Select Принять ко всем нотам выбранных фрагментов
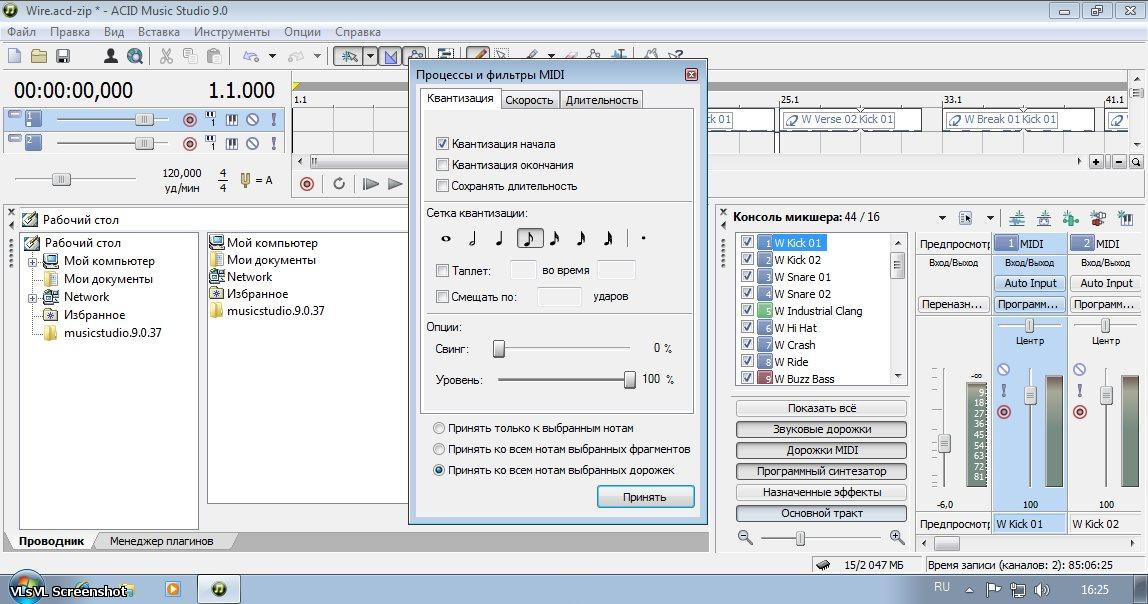This screenshot has height=604, width=1148. (x=439, y=449)
